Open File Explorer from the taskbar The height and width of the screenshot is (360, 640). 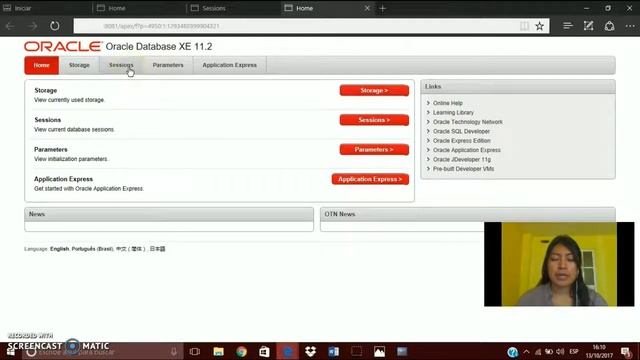coord(218,351)
